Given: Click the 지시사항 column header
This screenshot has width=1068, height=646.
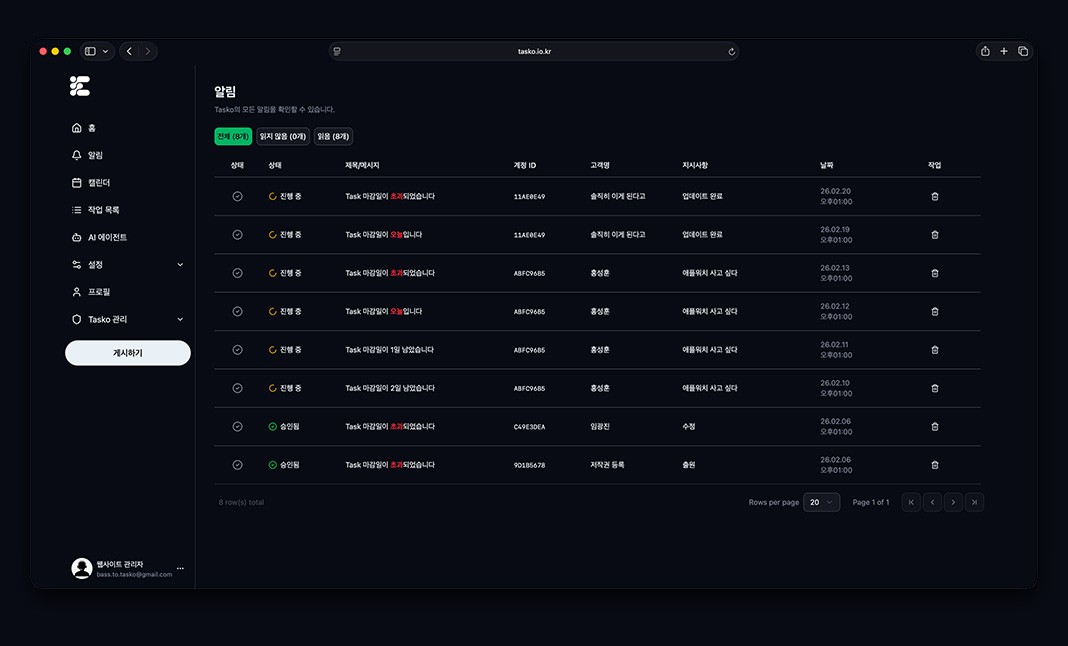Looking at the screenshot, I should (x=695, y=166).
